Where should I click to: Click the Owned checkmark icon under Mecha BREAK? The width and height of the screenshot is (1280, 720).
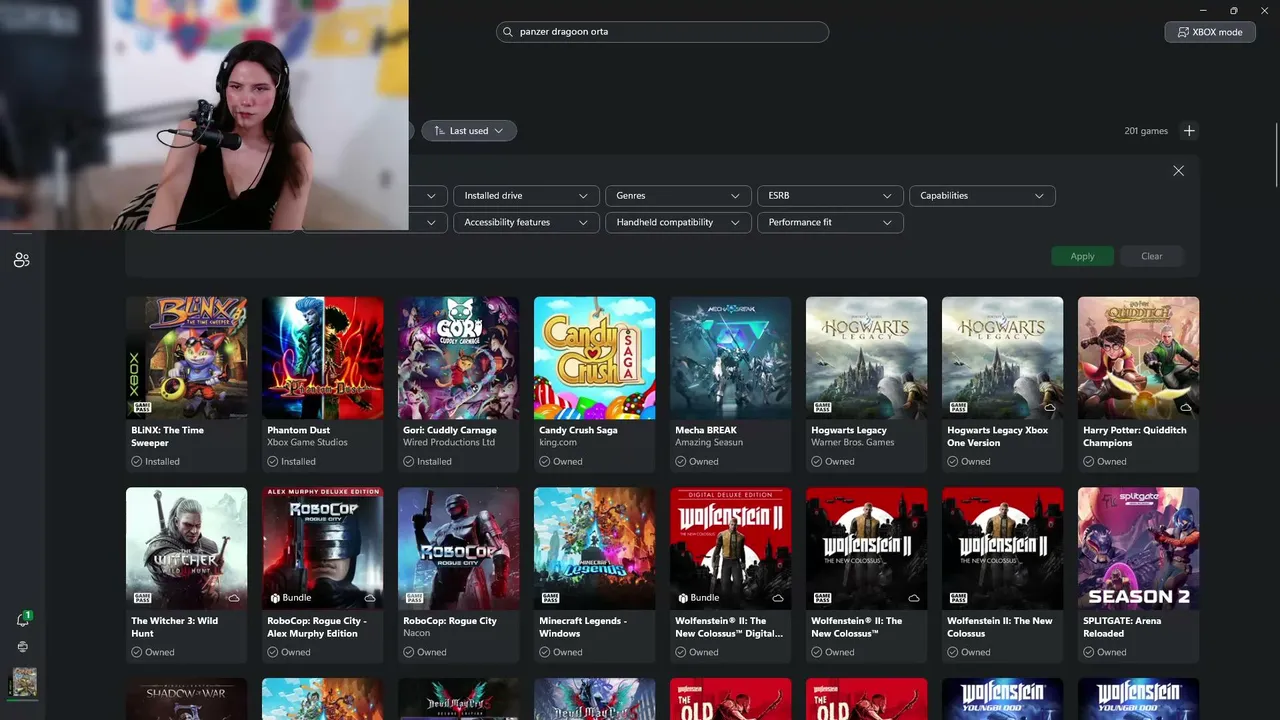(x=681, y=462)
